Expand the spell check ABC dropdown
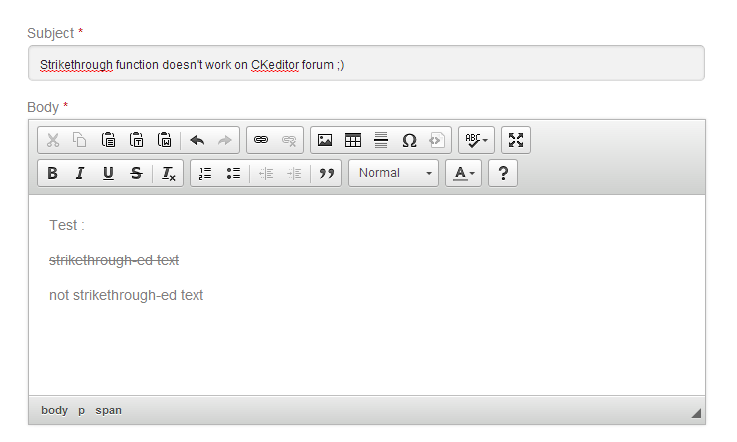 pyautogui.click(x=475, y=140)
